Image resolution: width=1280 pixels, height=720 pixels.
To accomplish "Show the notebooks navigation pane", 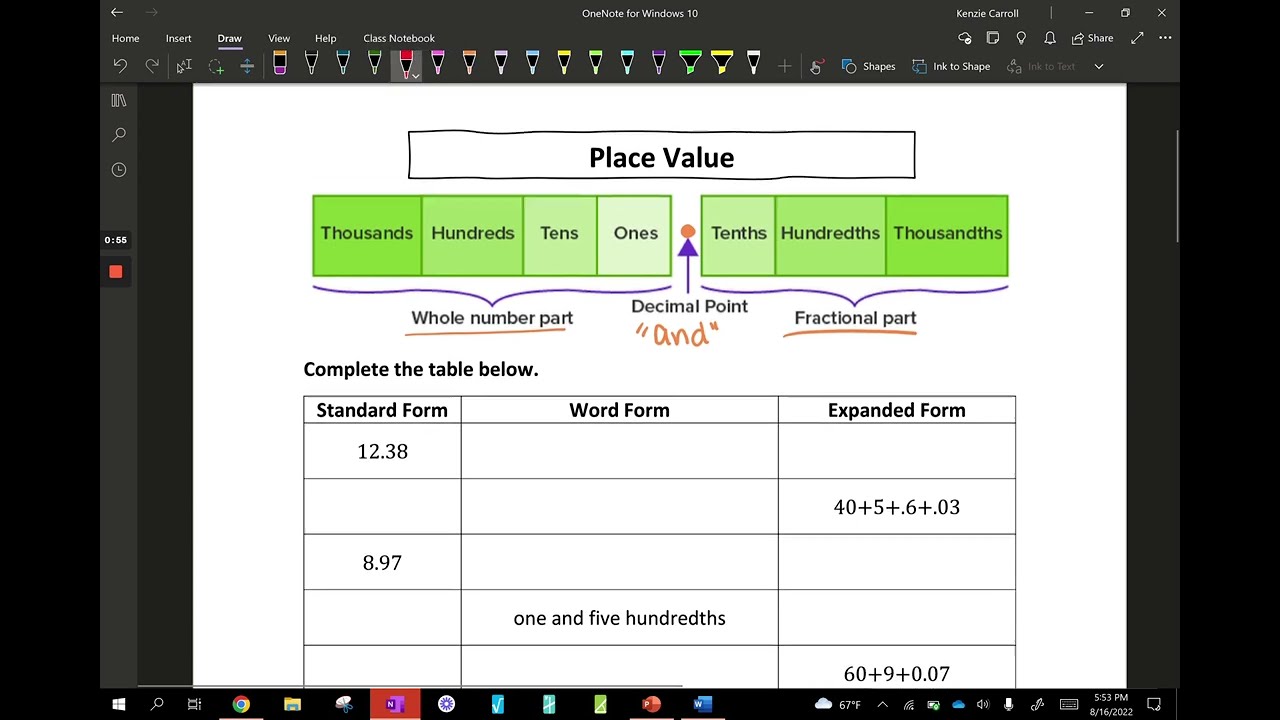I will (x=119, y=100).
